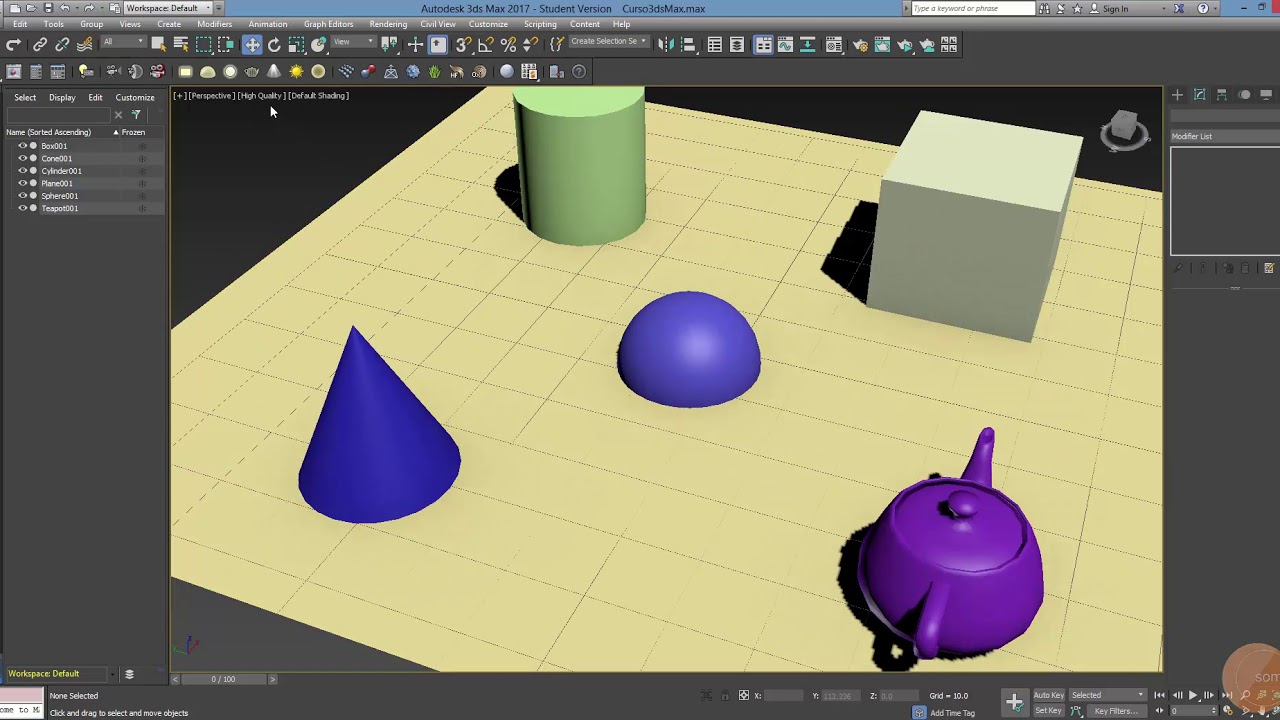Click the Set Key button
The height and width of the screenshot is (720, 1280).
[1048, 711]
